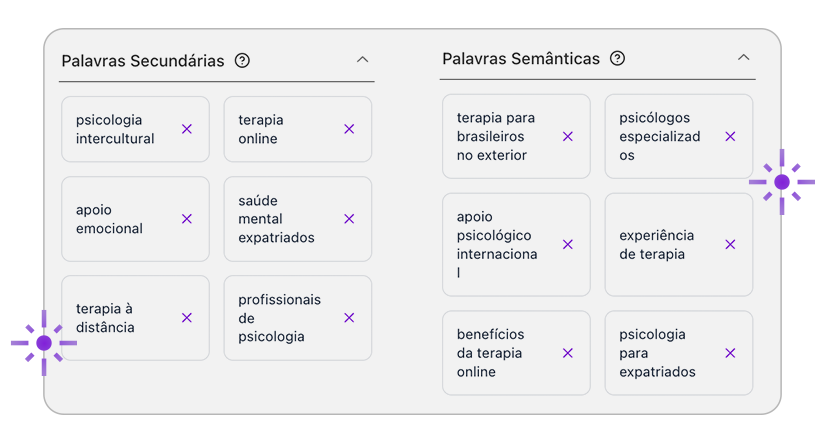Image resolution: width=820 pixels, height=444 pixels.
Task: Remove the 'psicologia intercultural' keyword
Action: pos(187,129)
